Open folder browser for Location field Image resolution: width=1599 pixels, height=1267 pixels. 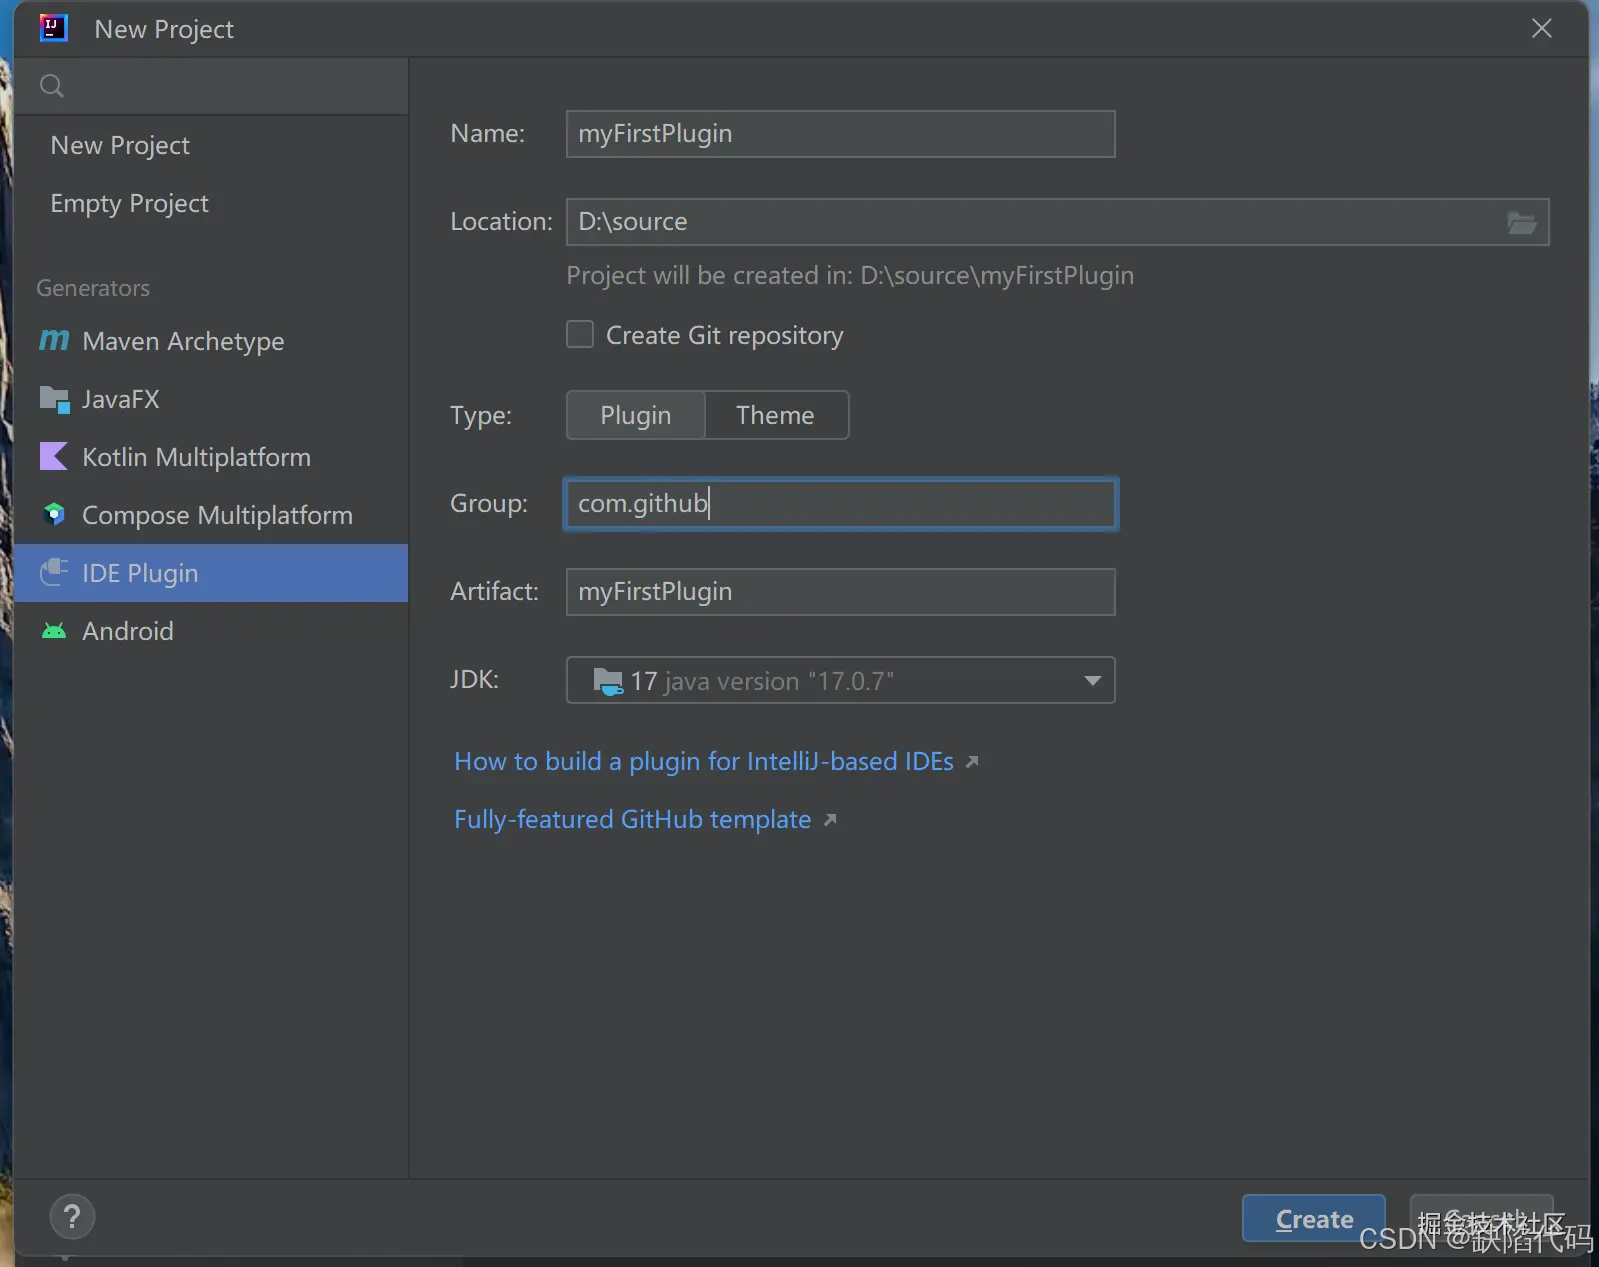click(1522, 222)
